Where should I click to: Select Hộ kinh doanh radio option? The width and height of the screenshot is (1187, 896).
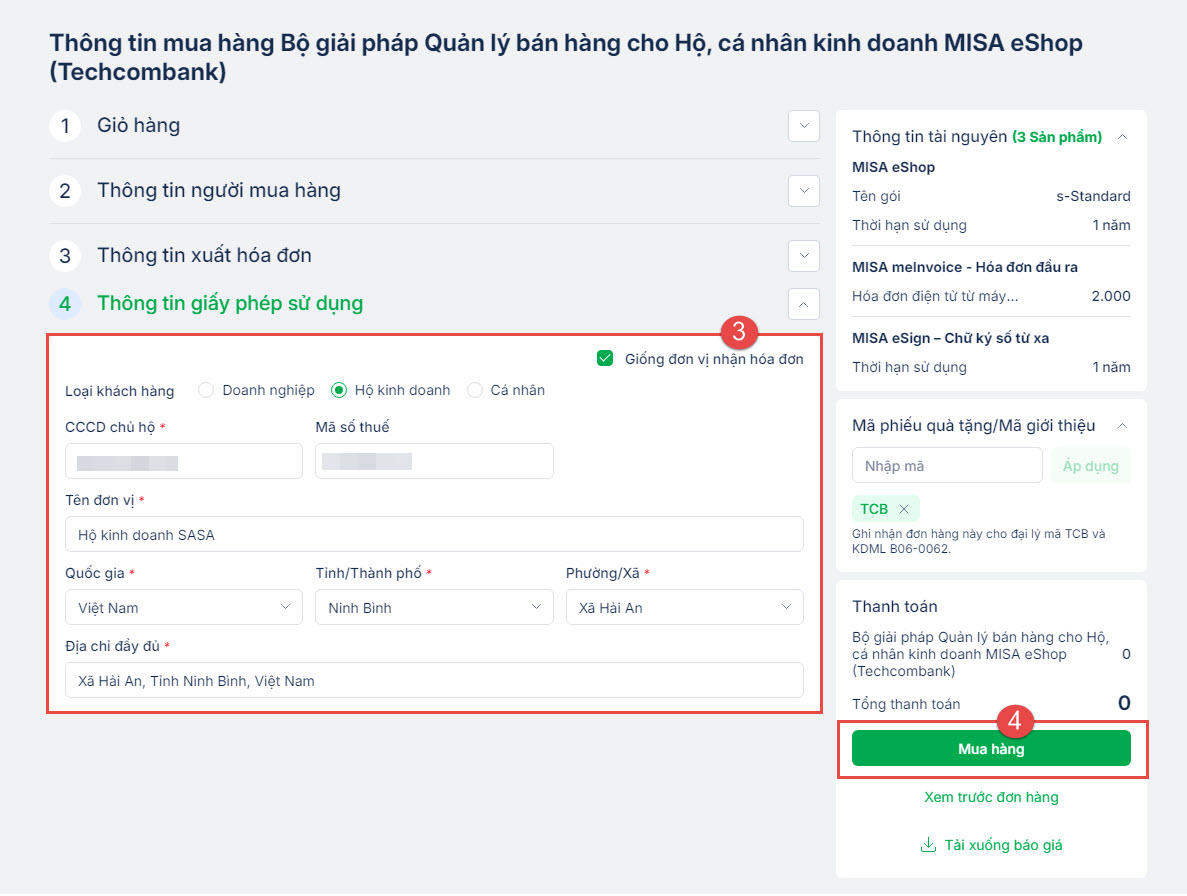point(339,390)
